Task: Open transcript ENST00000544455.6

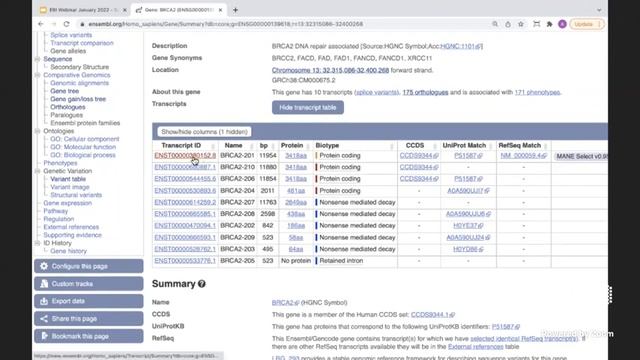Action: pyautogui.click(x=185, y=179)
